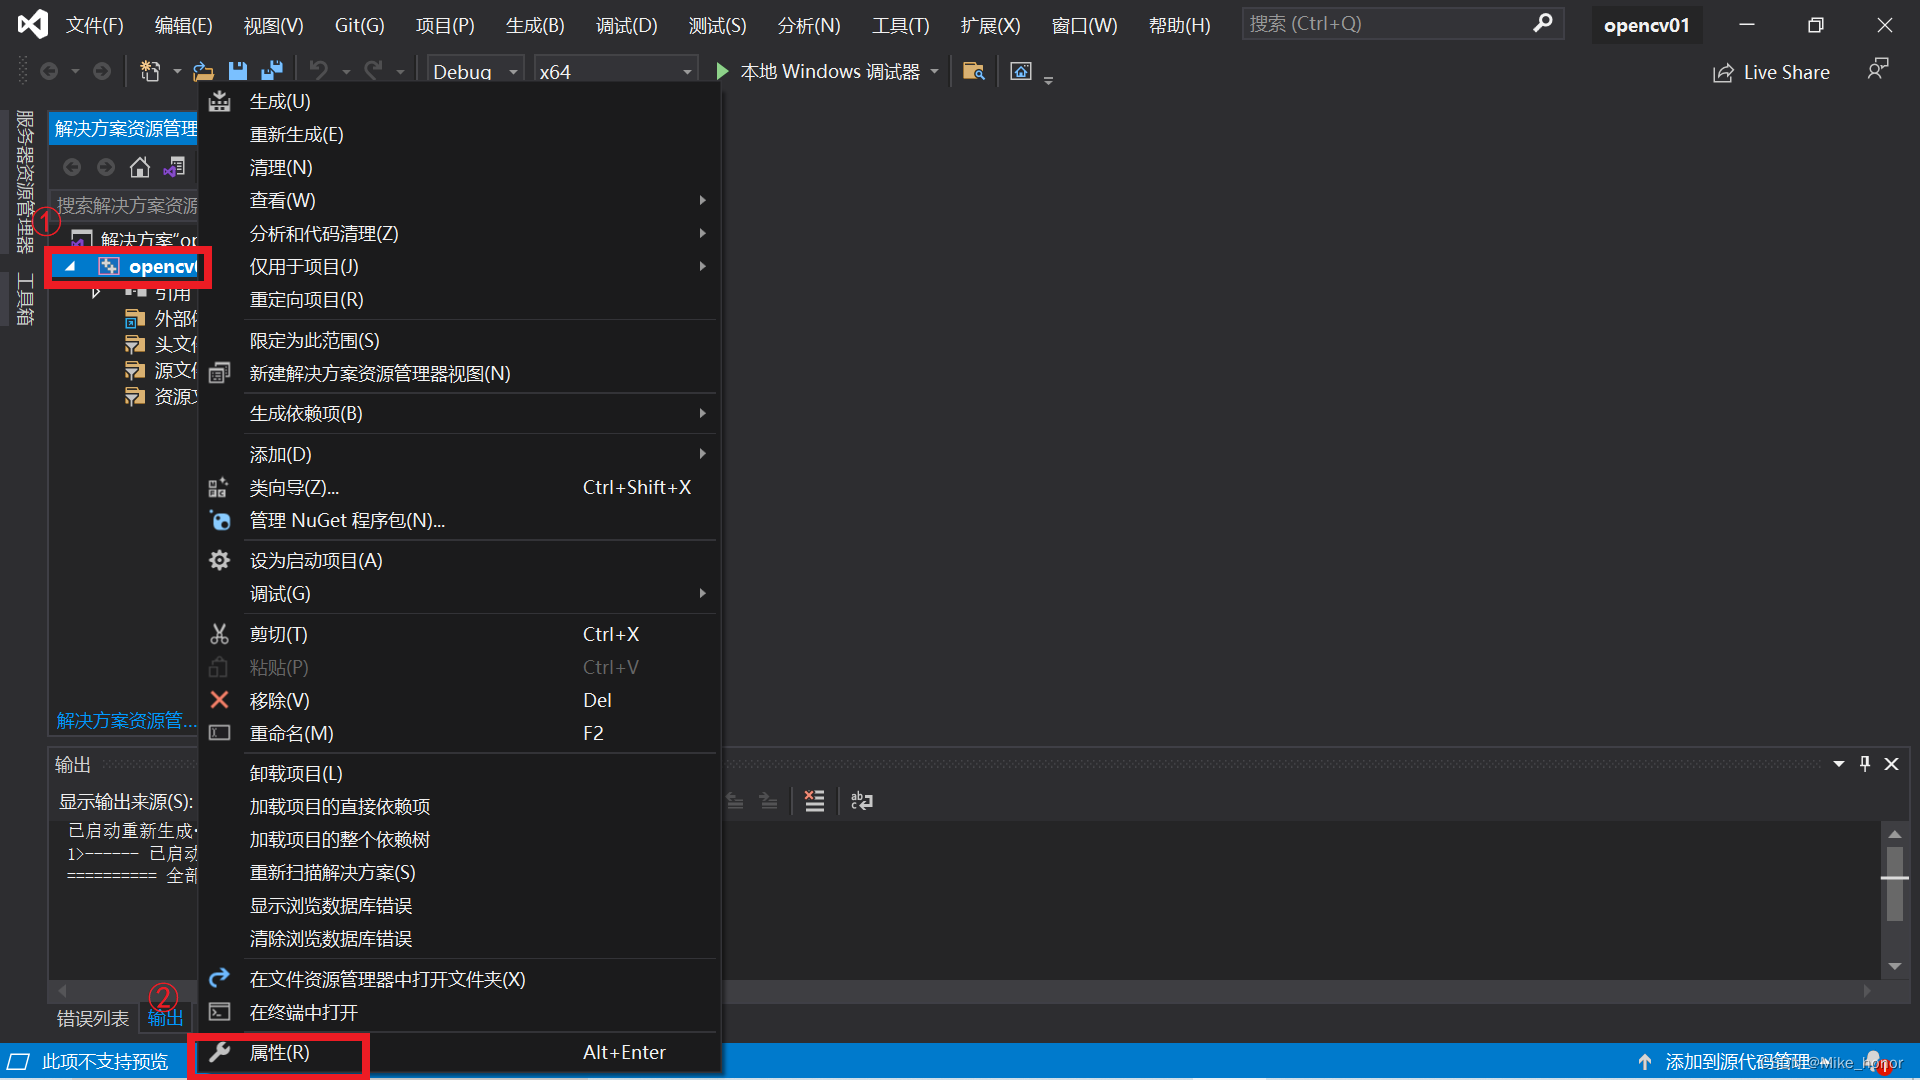Click the Open File folder icon

(203, 71)
